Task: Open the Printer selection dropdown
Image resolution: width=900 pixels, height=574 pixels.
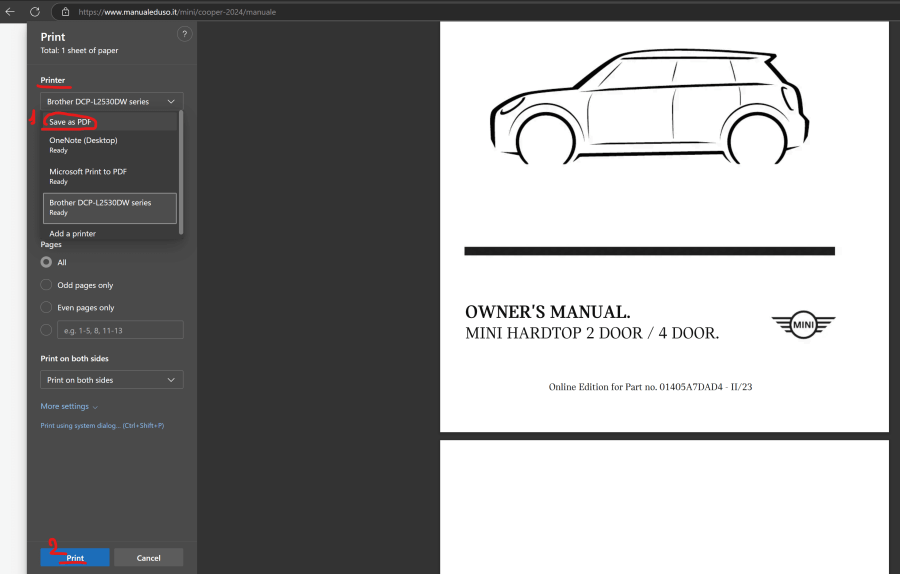Action: coord(111,101)
